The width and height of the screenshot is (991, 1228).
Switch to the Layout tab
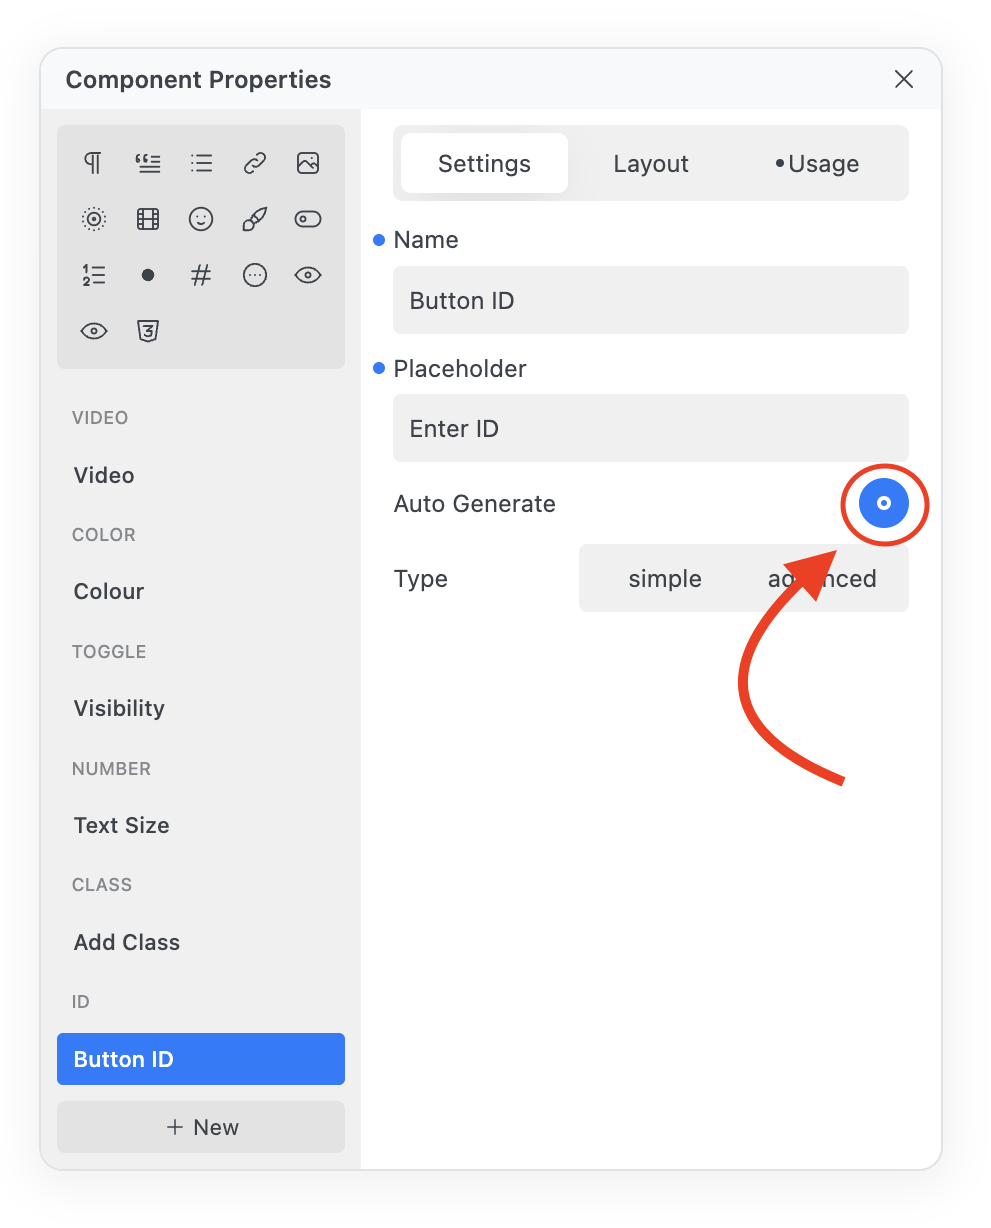click(651, 164)
